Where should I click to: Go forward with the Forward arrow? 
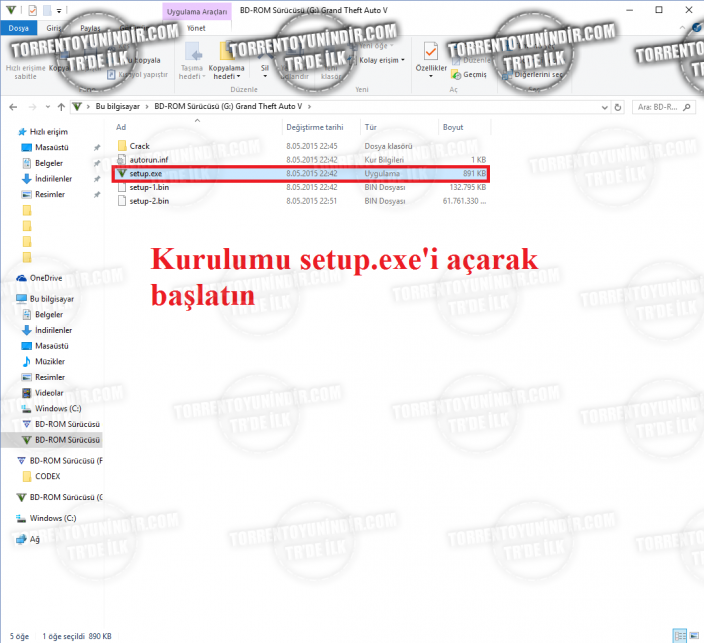32,107
